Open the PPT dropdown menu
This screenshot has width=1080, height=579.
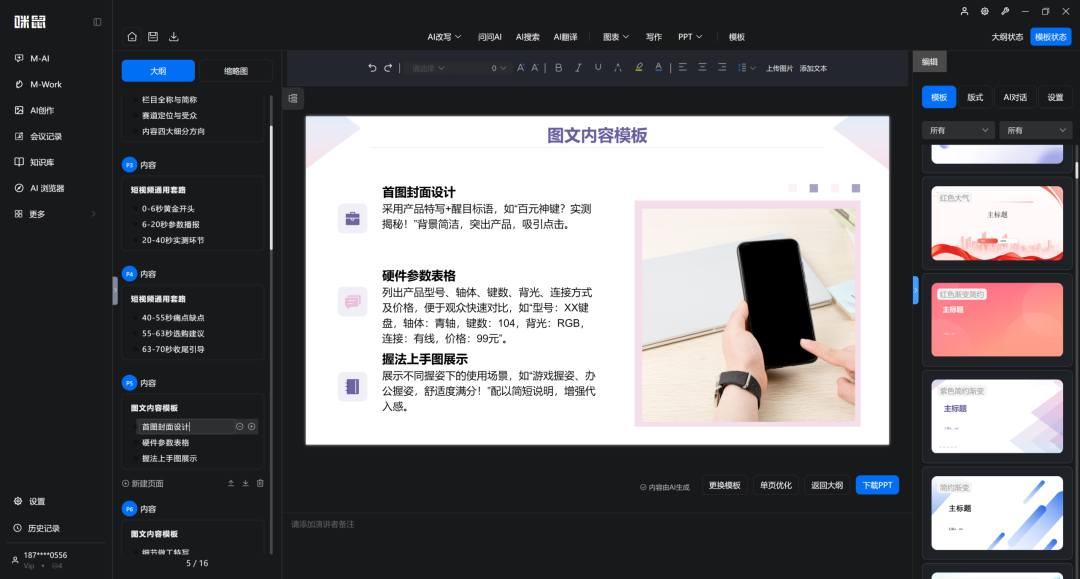690,37
